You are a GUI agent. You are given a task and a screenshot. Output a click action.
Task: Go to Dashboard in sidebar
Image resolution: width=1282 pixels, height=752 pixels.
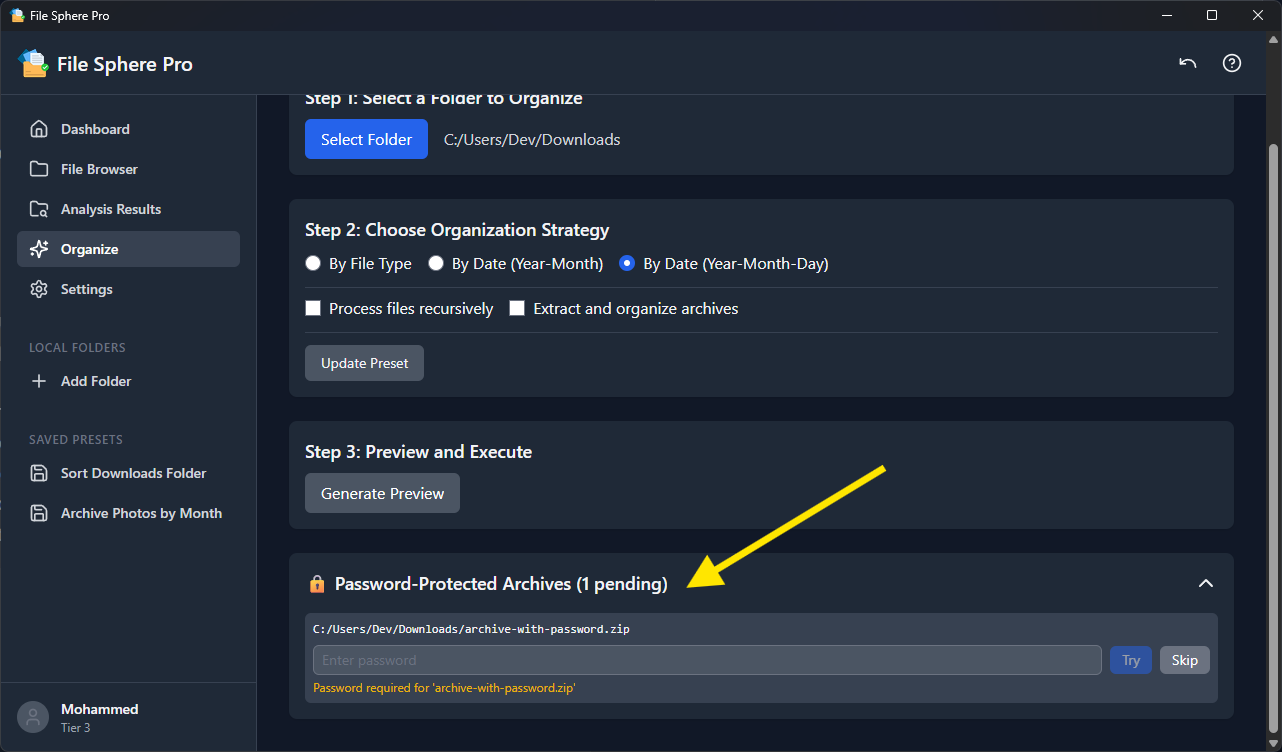[x=128, y=129]
